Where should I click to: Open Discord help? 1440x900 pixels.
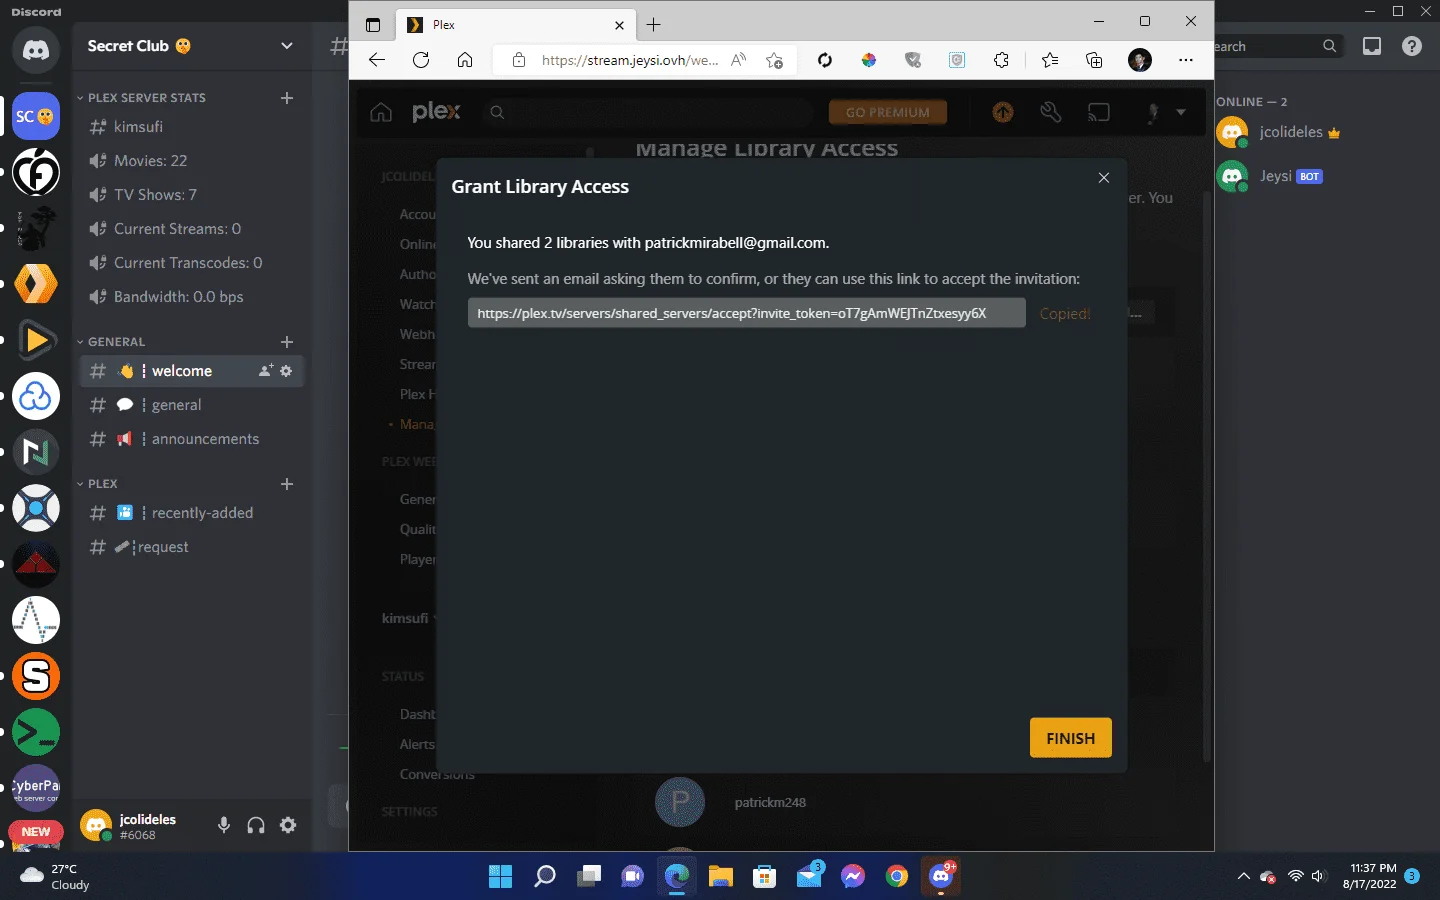[1412, 46]
